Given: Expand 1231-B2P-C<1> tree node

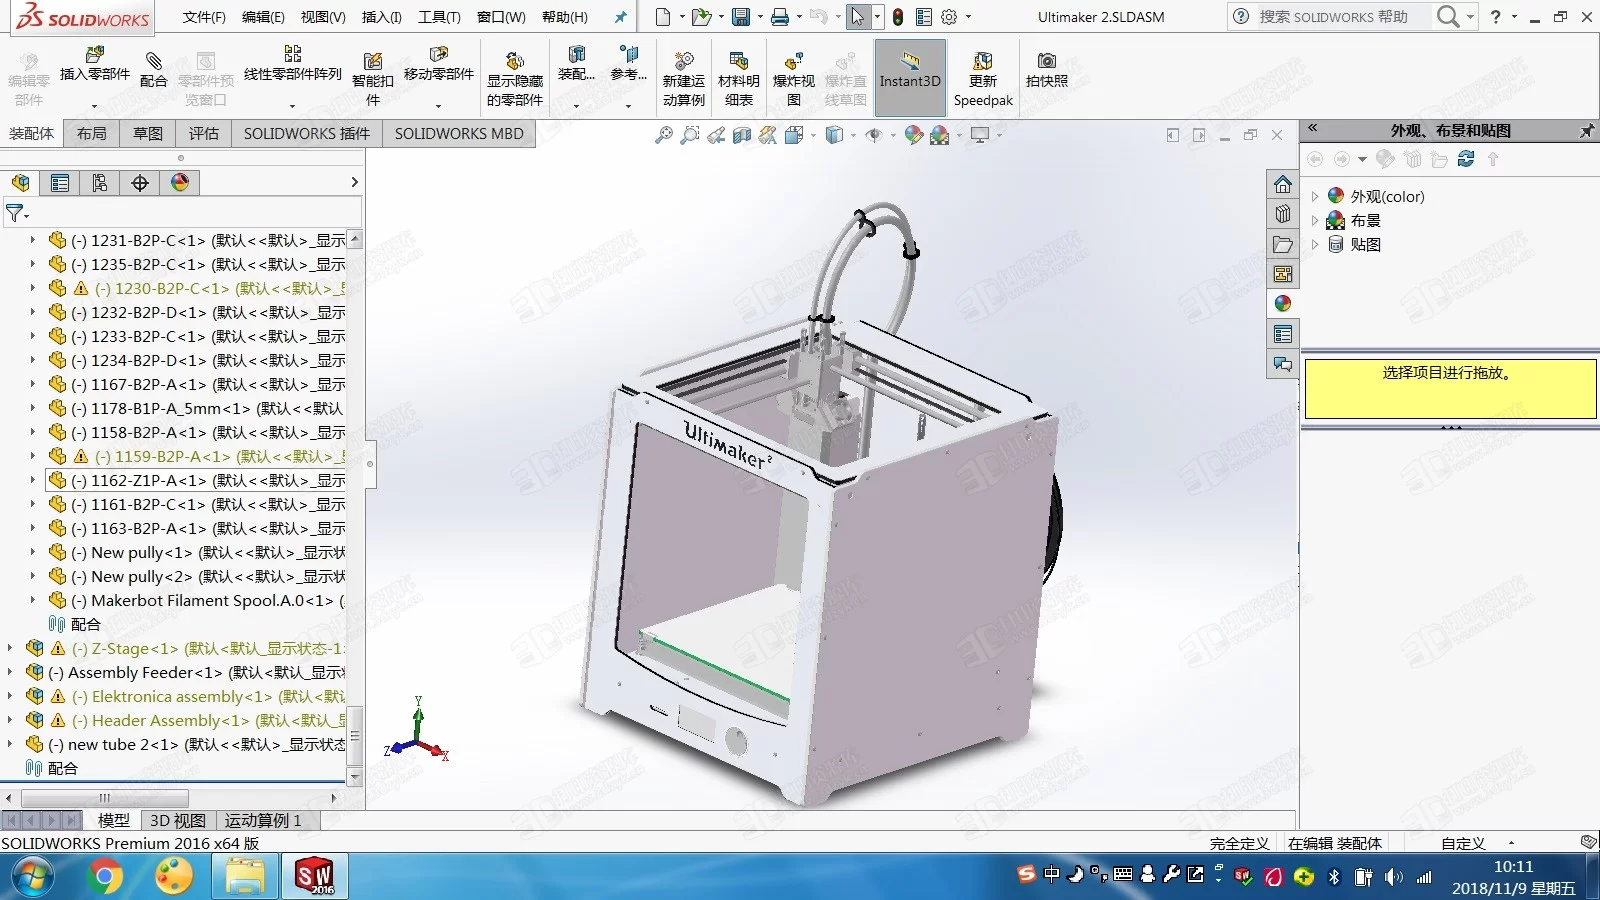Looking at the screenshot, I should (32, 240).
